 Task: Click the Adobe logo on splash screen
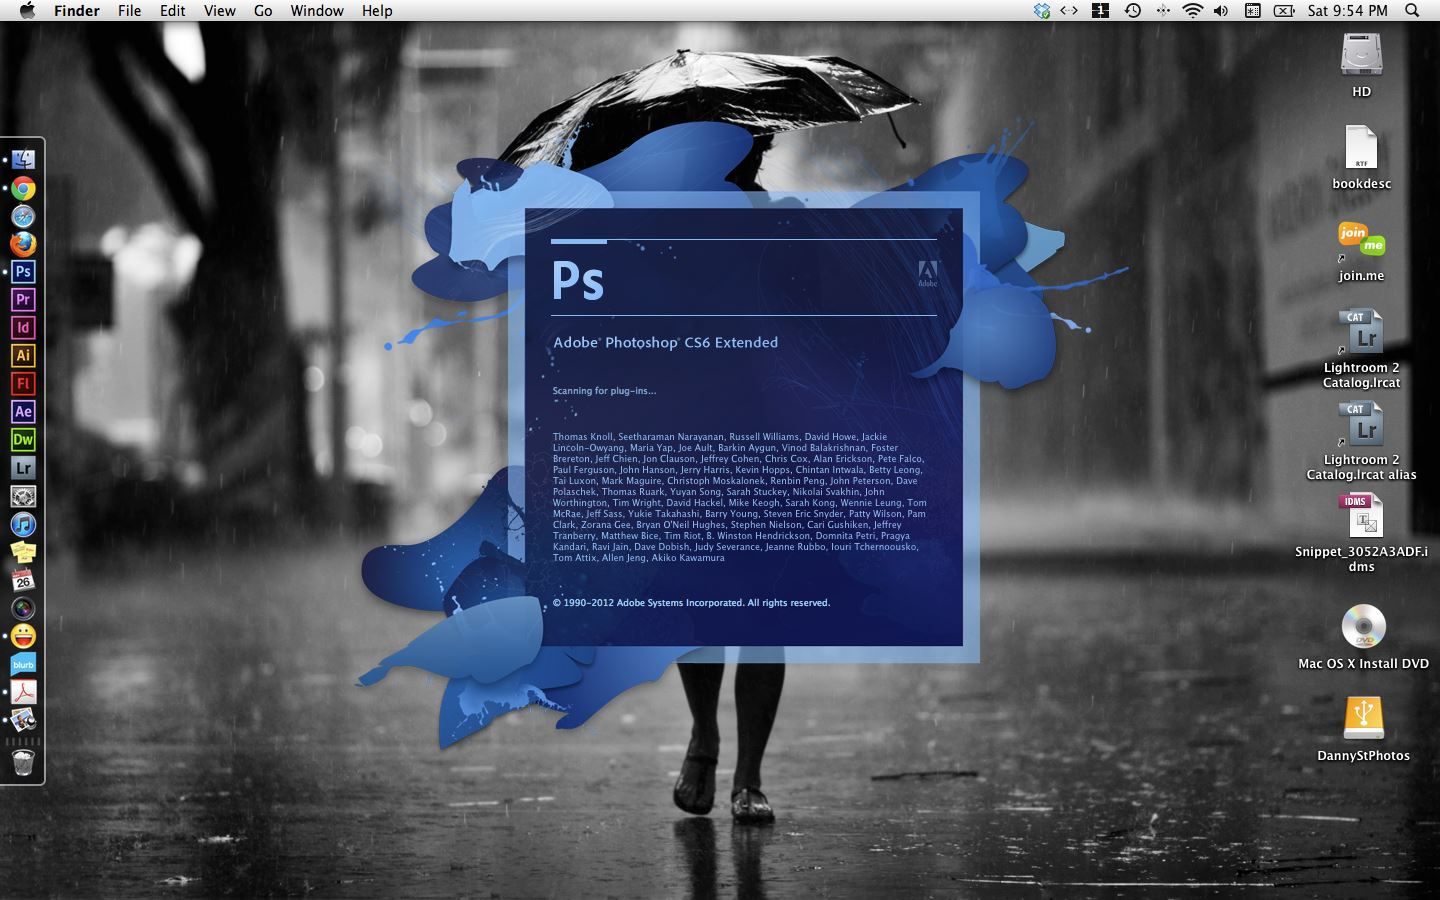click(928, 273)
